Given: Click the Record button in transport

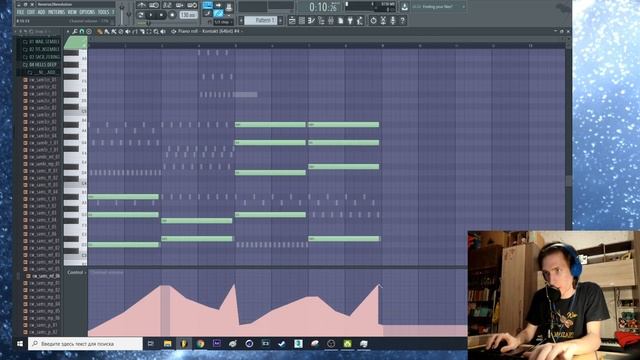Looking at the screenshot, I should [172, 15].
